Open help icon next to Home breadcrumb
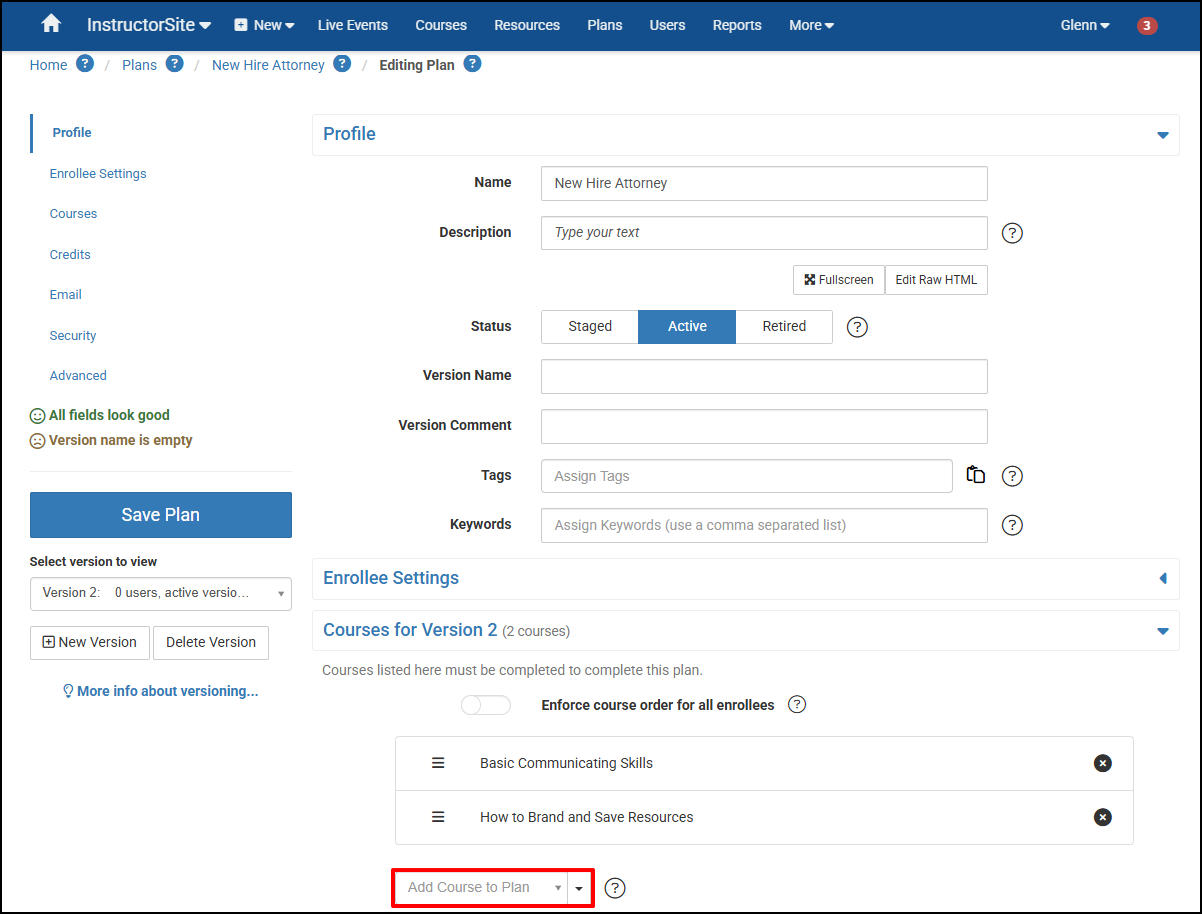Screen dimensions: 1202x914 pos(85,64)
